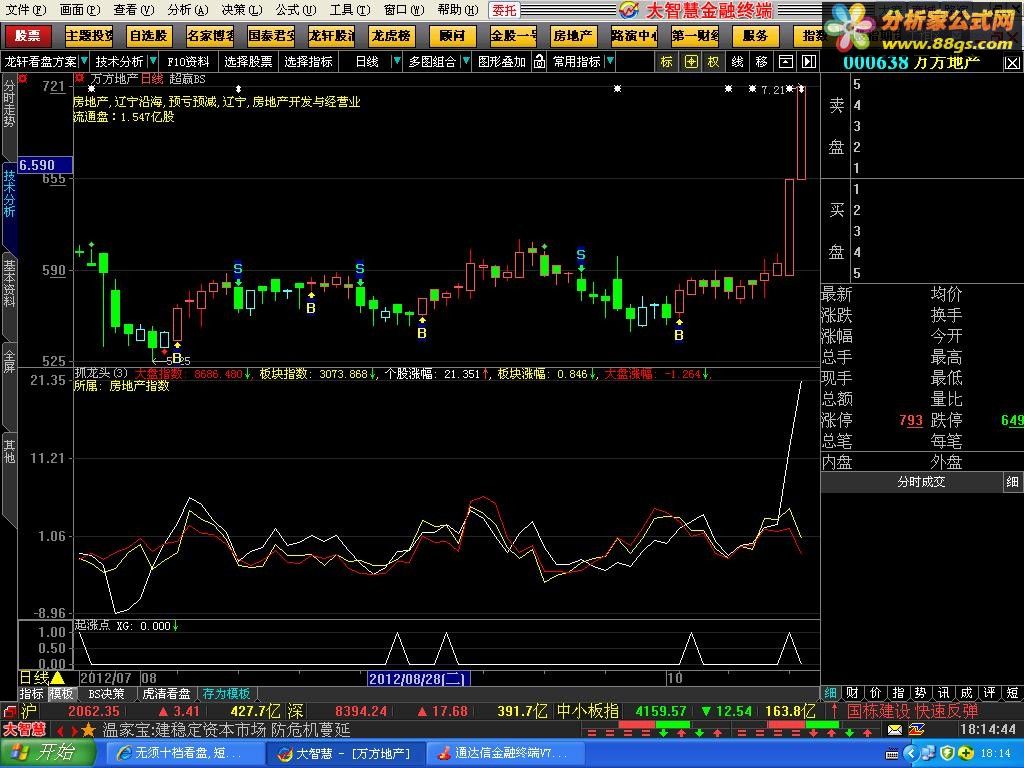The image size is (1024, 768).
Task: Select the 细 detail tab
Action: [831, 693]
